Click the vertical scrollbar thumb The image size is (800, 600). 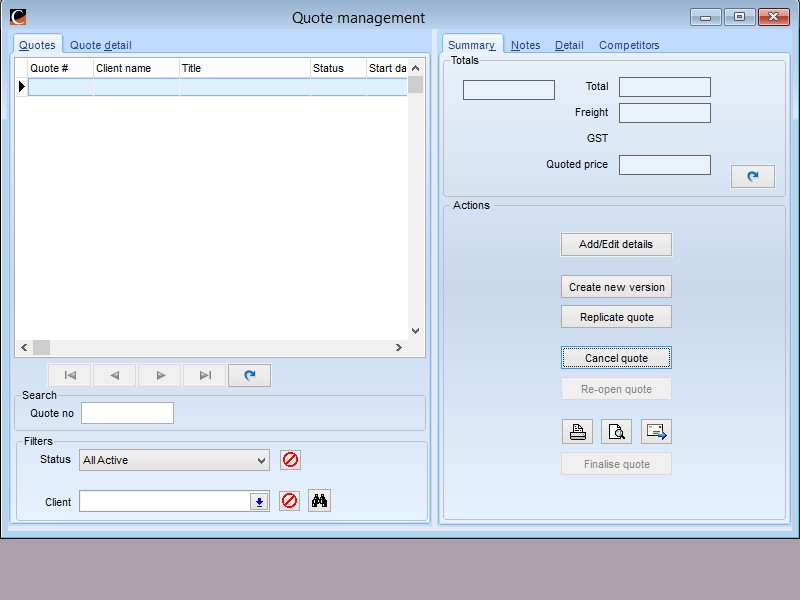click(416, 85)
